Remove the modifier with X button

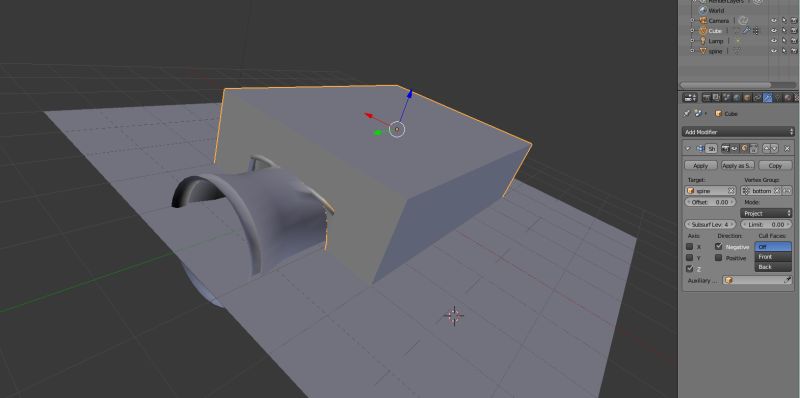[x=787, y=148]
